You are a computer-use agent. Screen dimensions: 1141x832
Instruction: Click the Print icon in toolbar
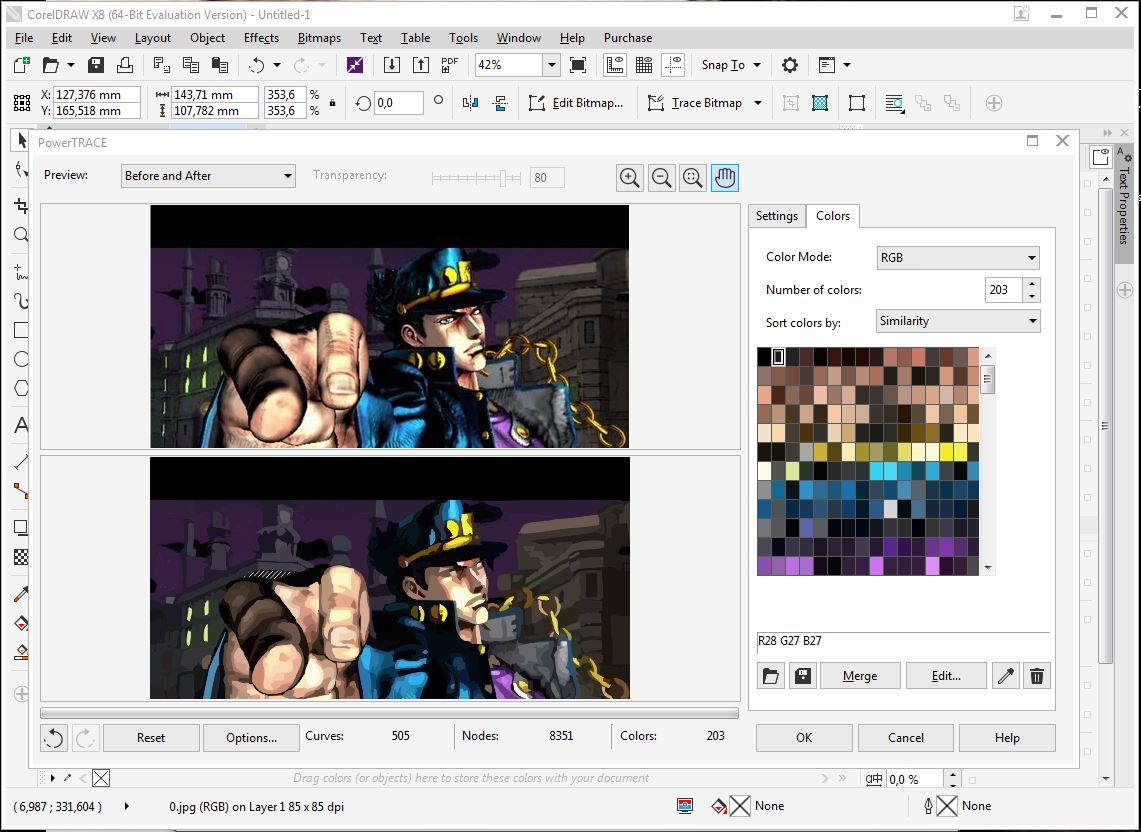[125, 65]
